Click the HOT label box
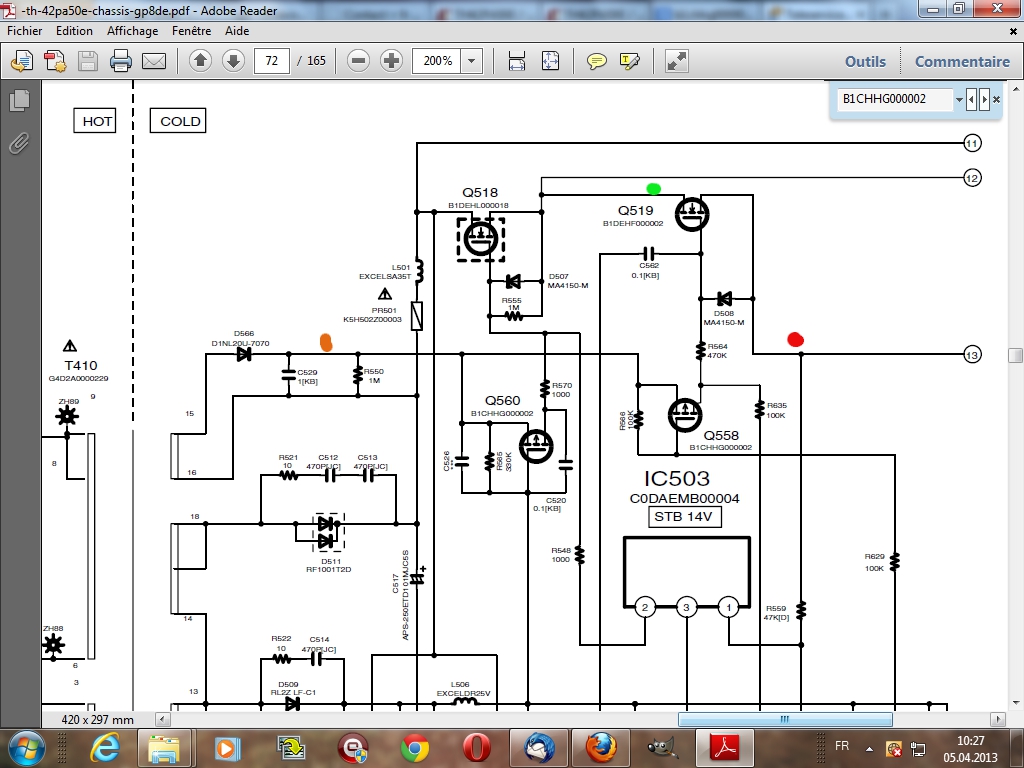 click(x=95, y=121)
